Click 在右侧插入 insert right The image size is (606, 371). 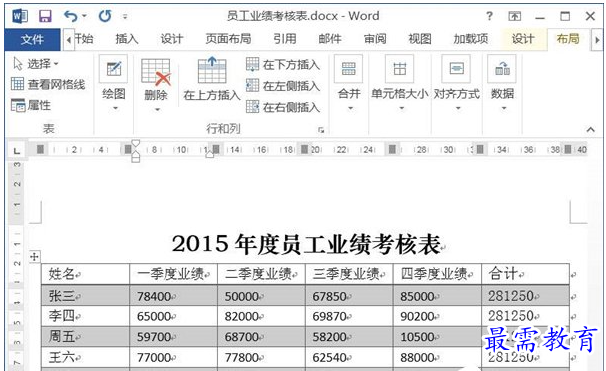[283, 107]
